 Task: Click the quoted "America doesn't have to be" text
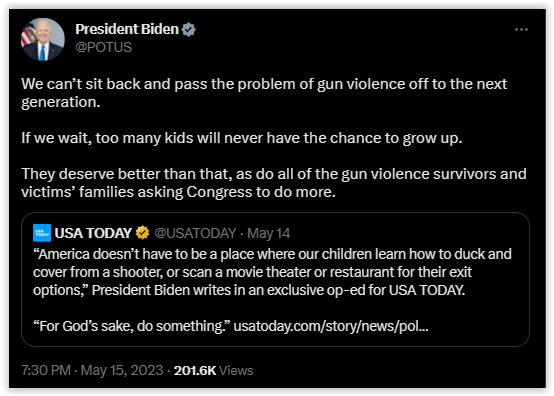pyautogui.click(x=272, y=272)
